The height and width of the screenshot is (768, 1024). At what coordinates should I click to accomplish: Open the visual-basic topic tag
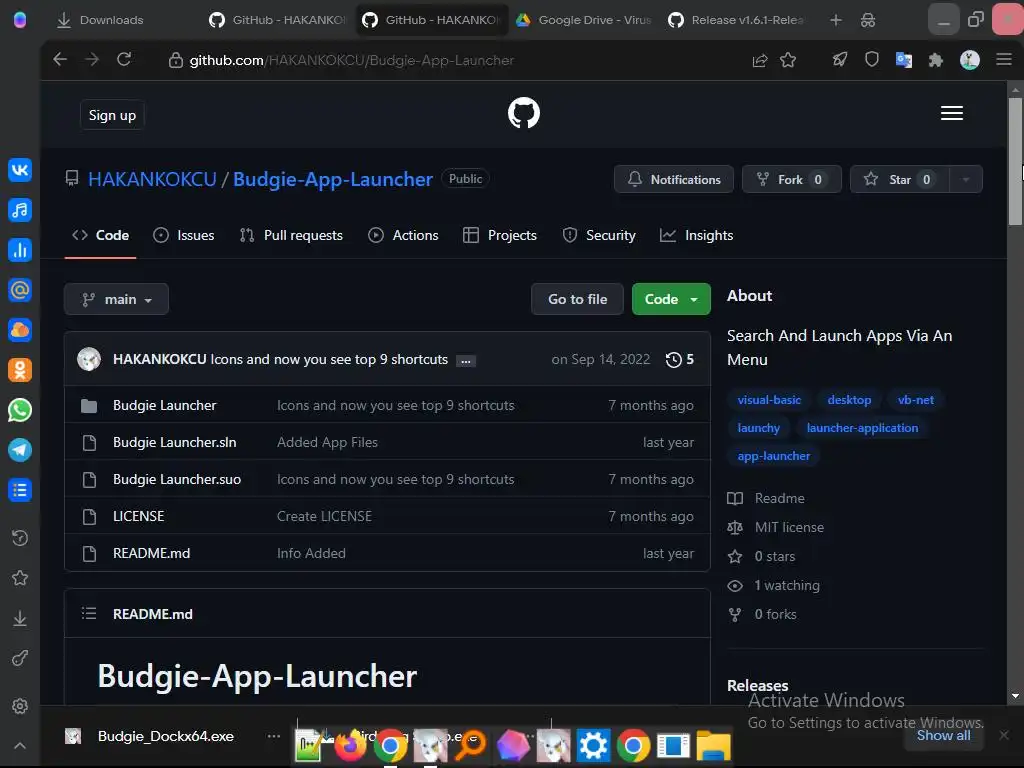pos(769,400)
